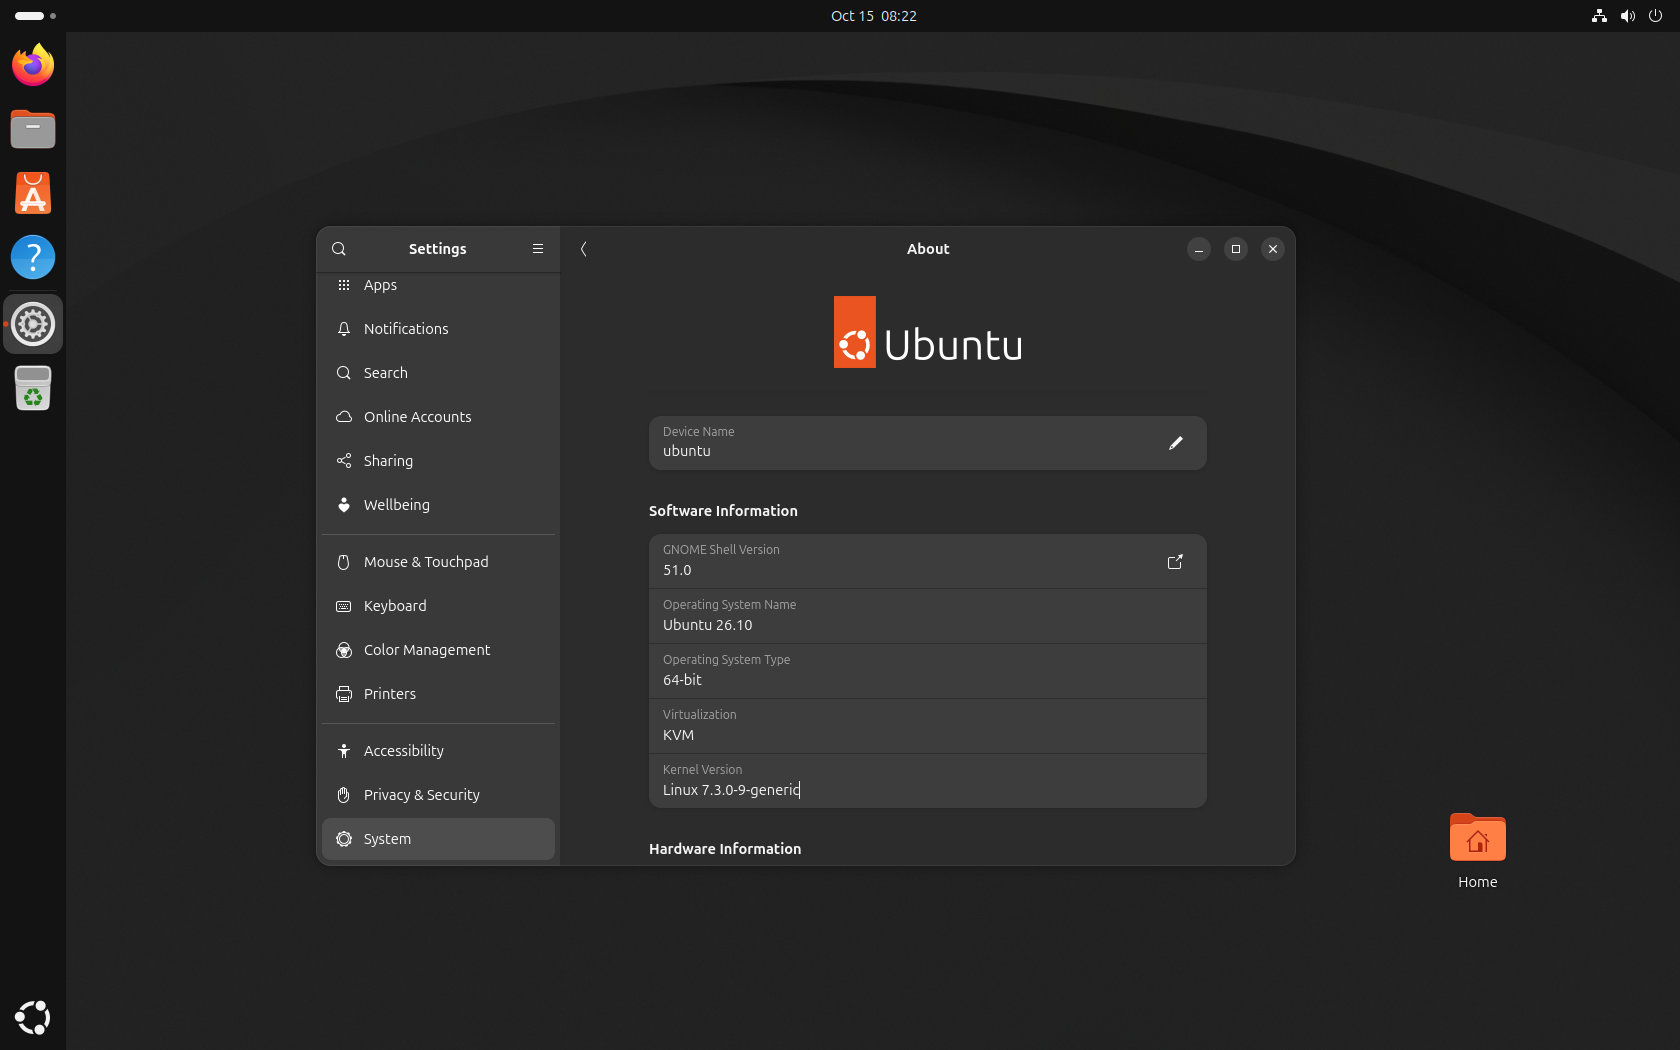This screenshot has width=1680, height=1050.
Task: Open the Help dock icon
Action: [33, 257]
